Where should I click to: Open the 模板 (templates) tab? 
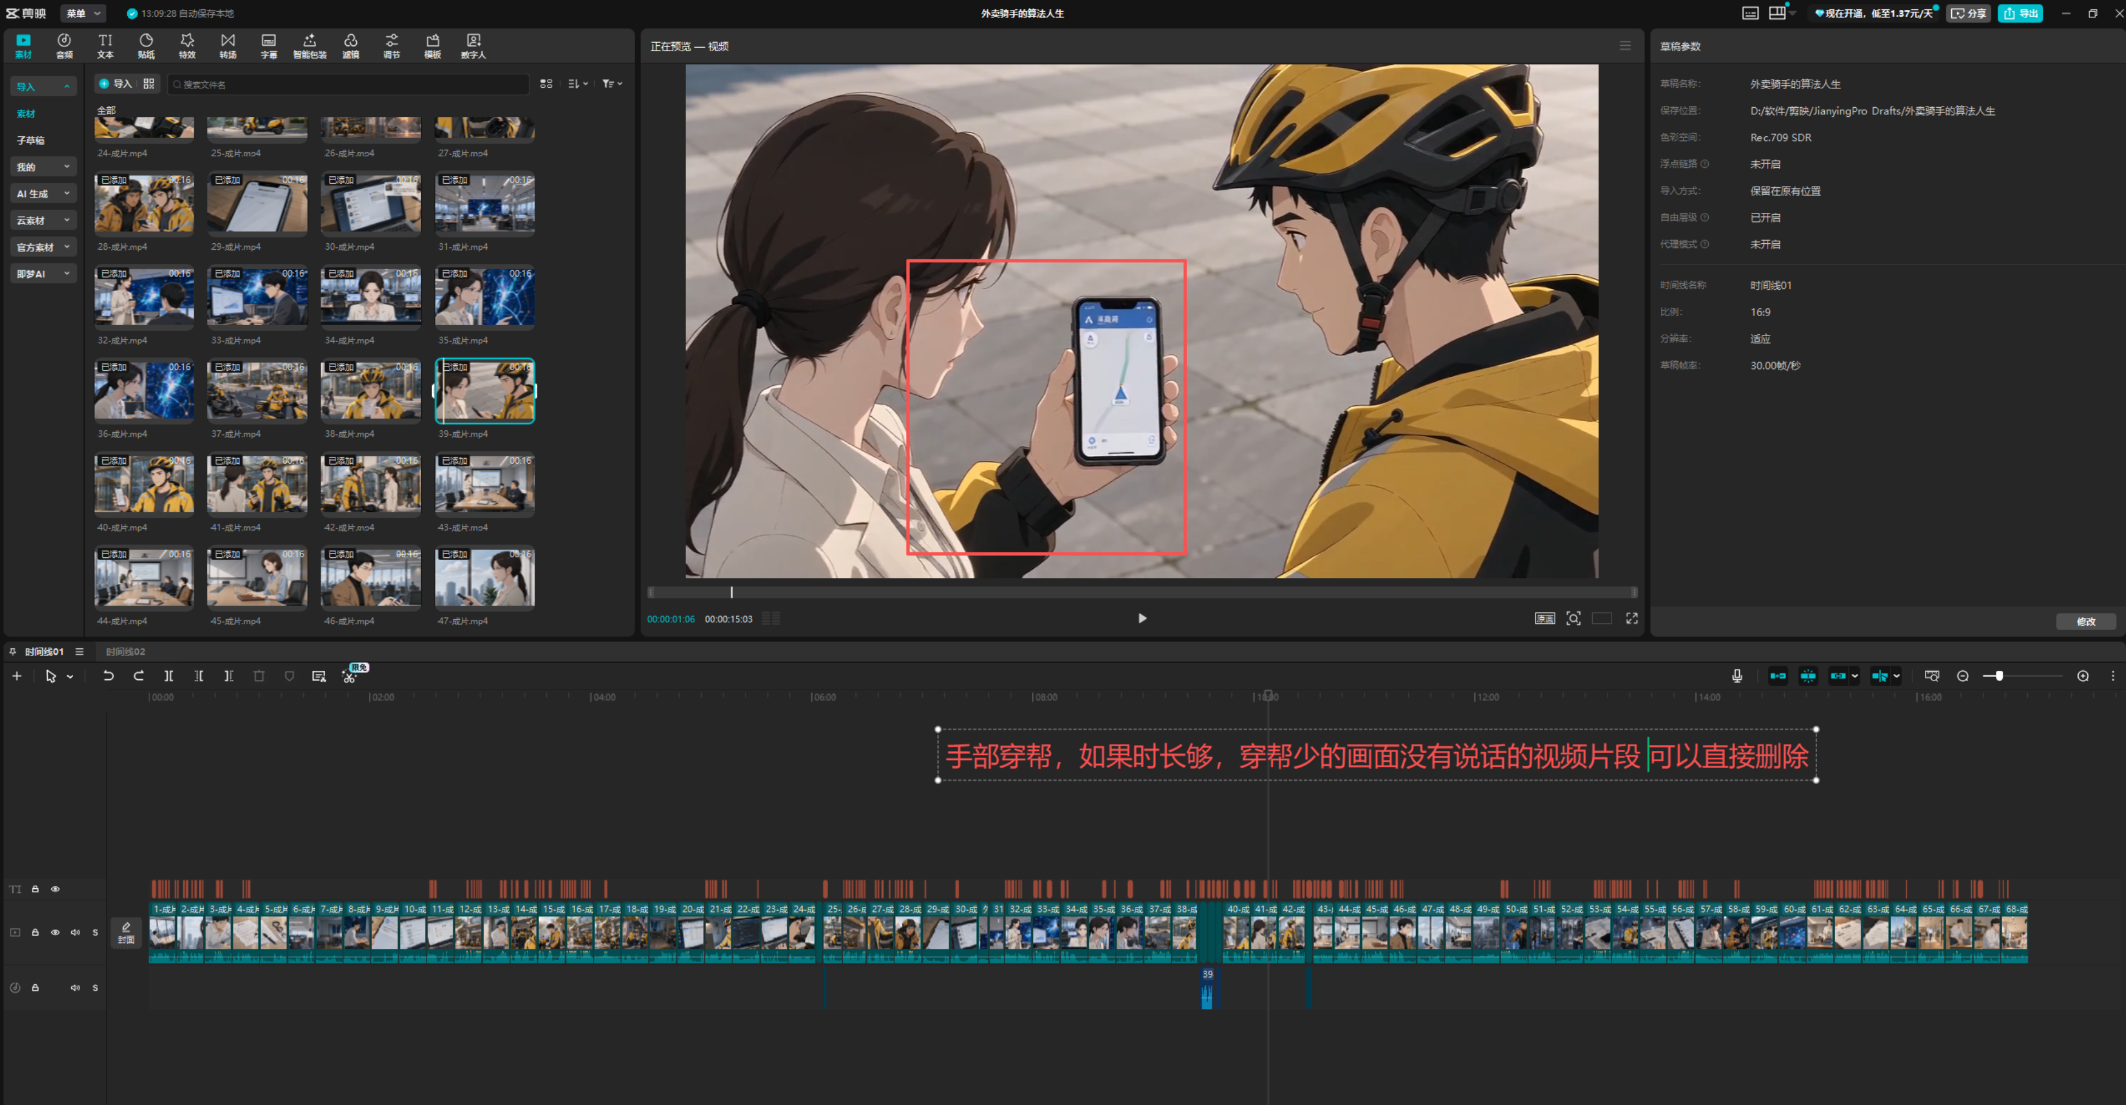(432, 46)
